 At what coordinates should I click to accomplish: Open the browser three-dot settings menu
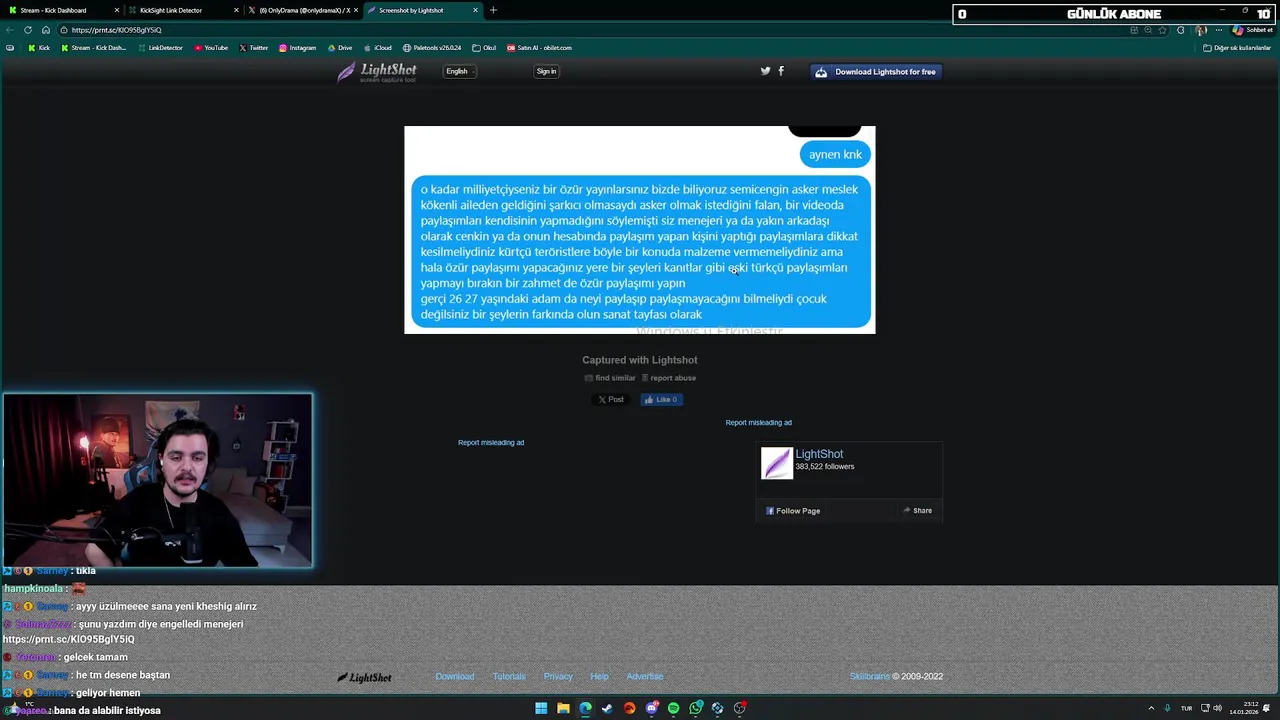(x=1220, y=30)
